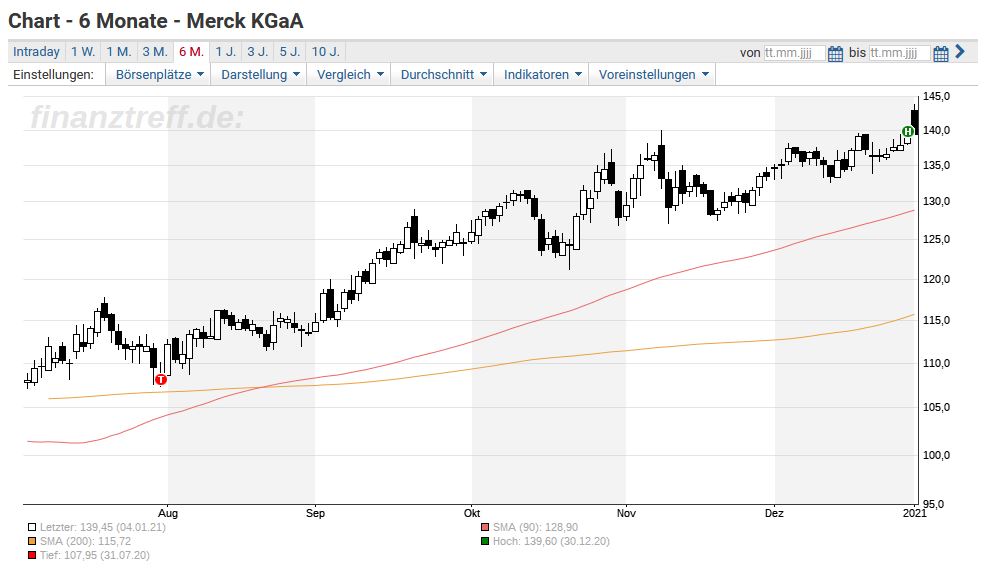989x570 pixels.
Task: Switch to the Intraday tab
Action: pos(36,52)
